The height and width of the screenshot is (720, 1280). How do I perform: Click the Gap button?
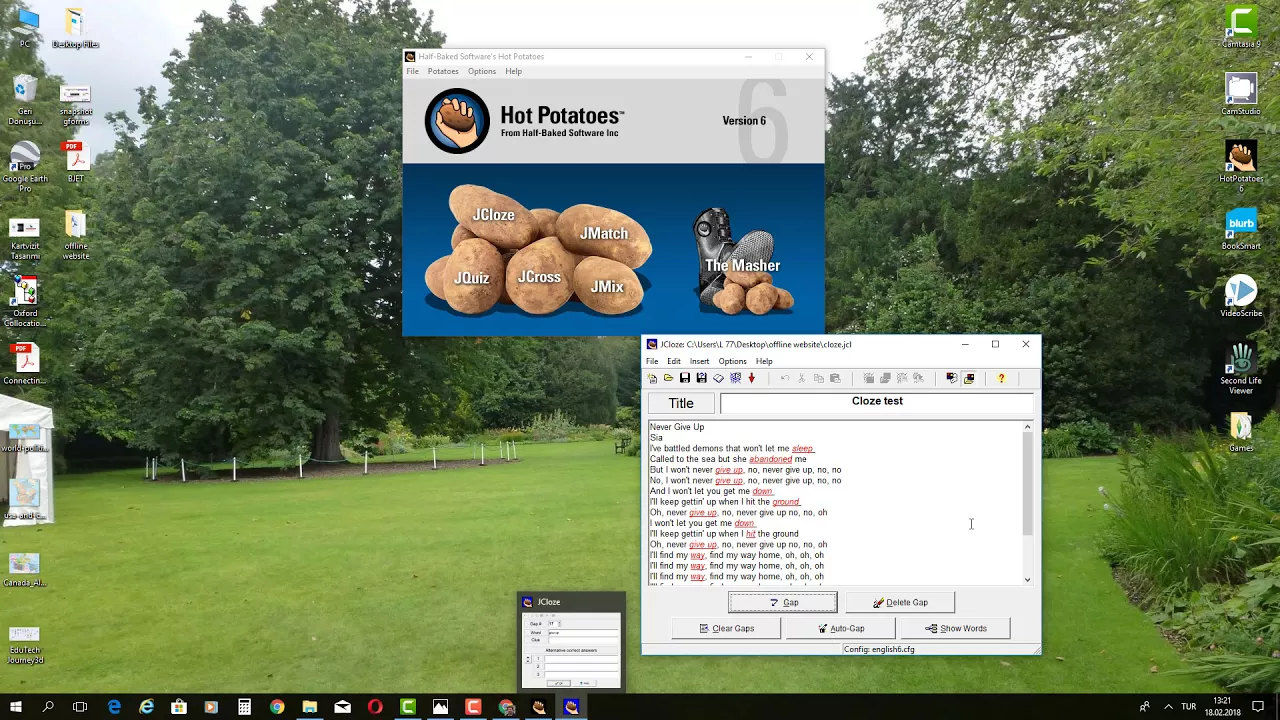click(783, 602)
